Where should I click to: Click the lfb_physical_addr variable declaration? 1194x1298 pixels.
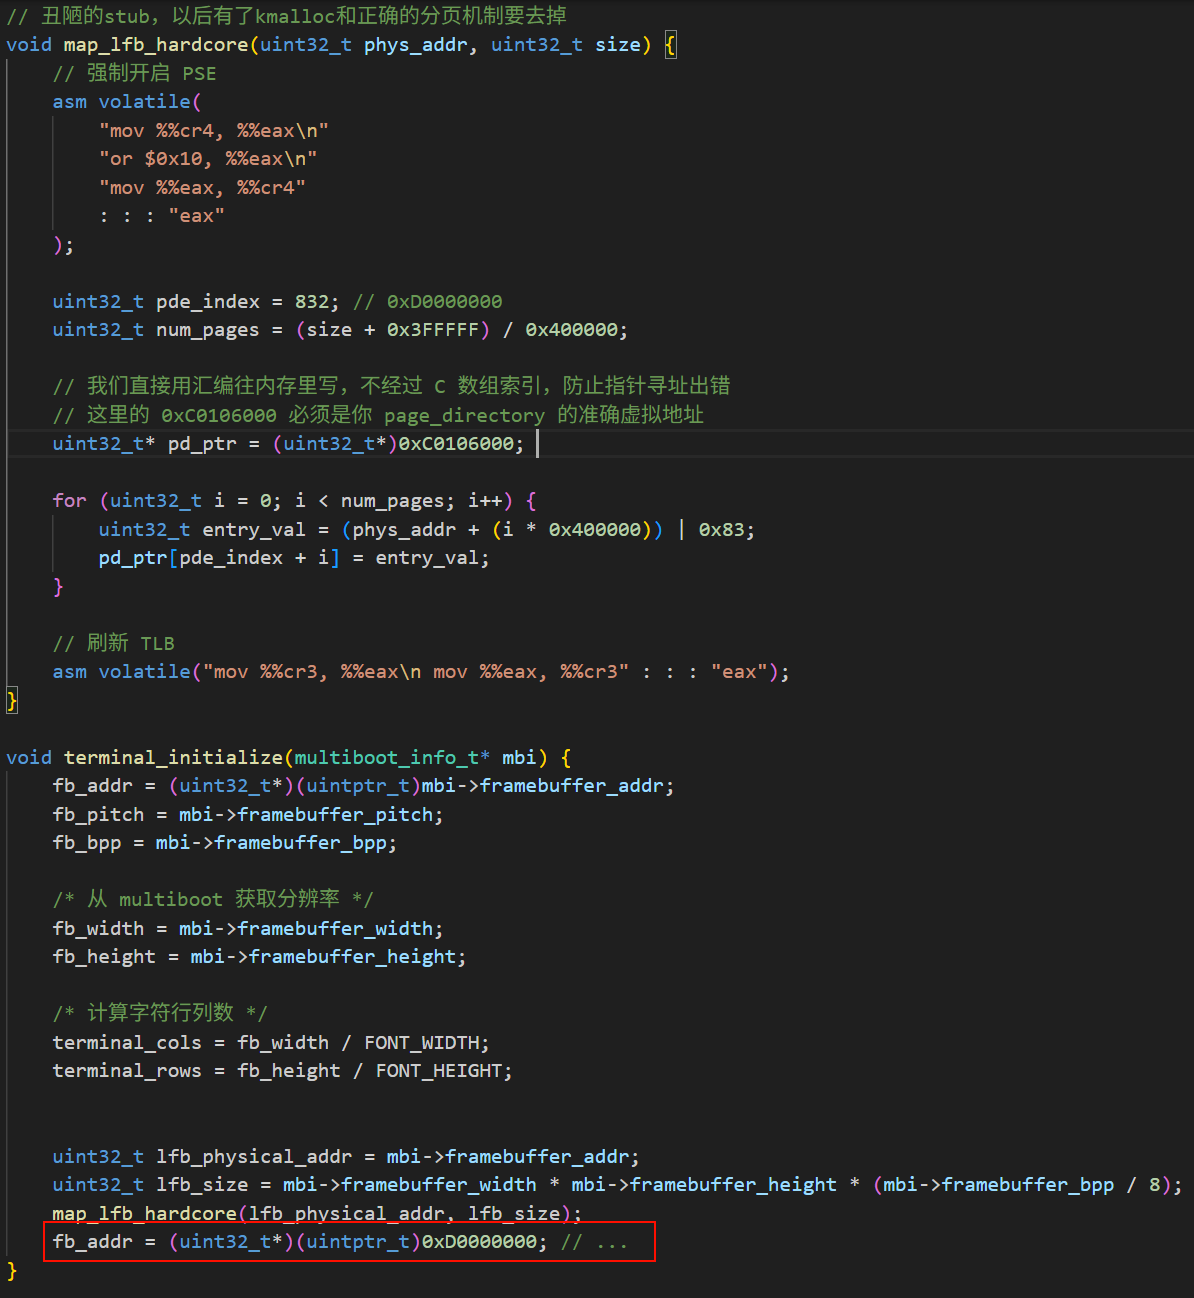click(254, 1157)
